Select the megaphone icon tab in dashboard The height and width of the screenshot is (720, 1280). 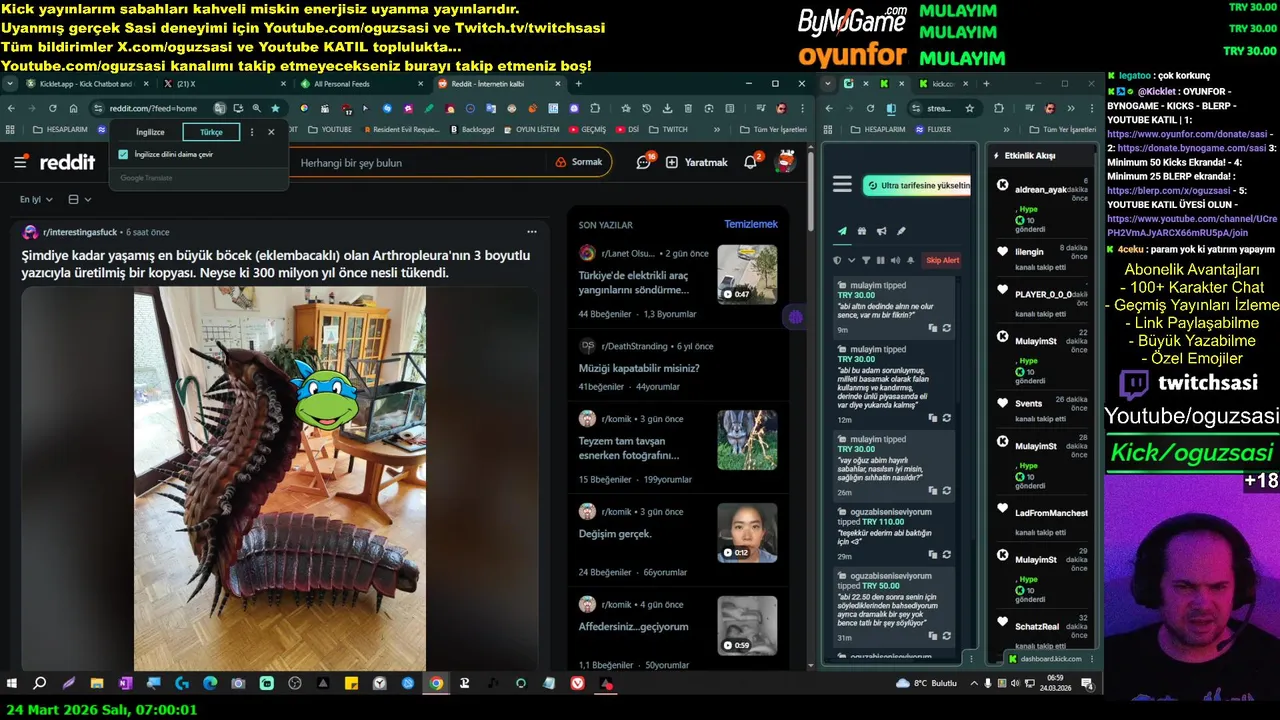(881, 231)
